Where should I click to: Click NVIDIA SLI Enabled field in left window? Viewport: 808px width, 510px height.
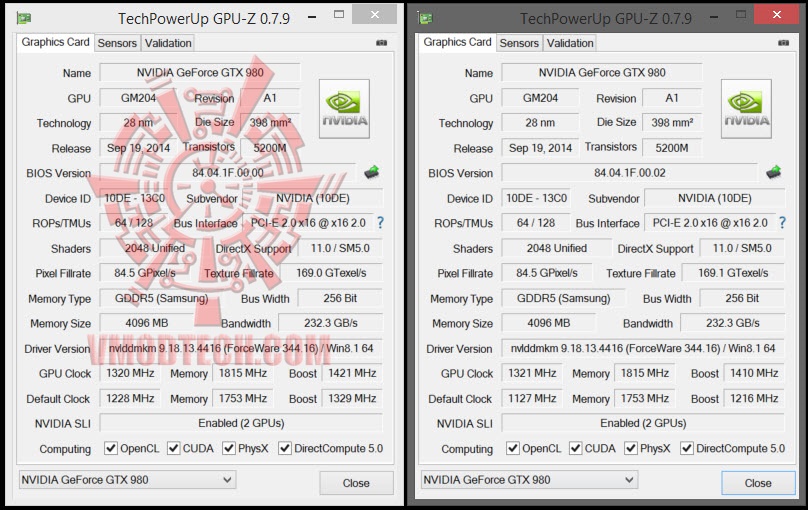pos(241,423)
